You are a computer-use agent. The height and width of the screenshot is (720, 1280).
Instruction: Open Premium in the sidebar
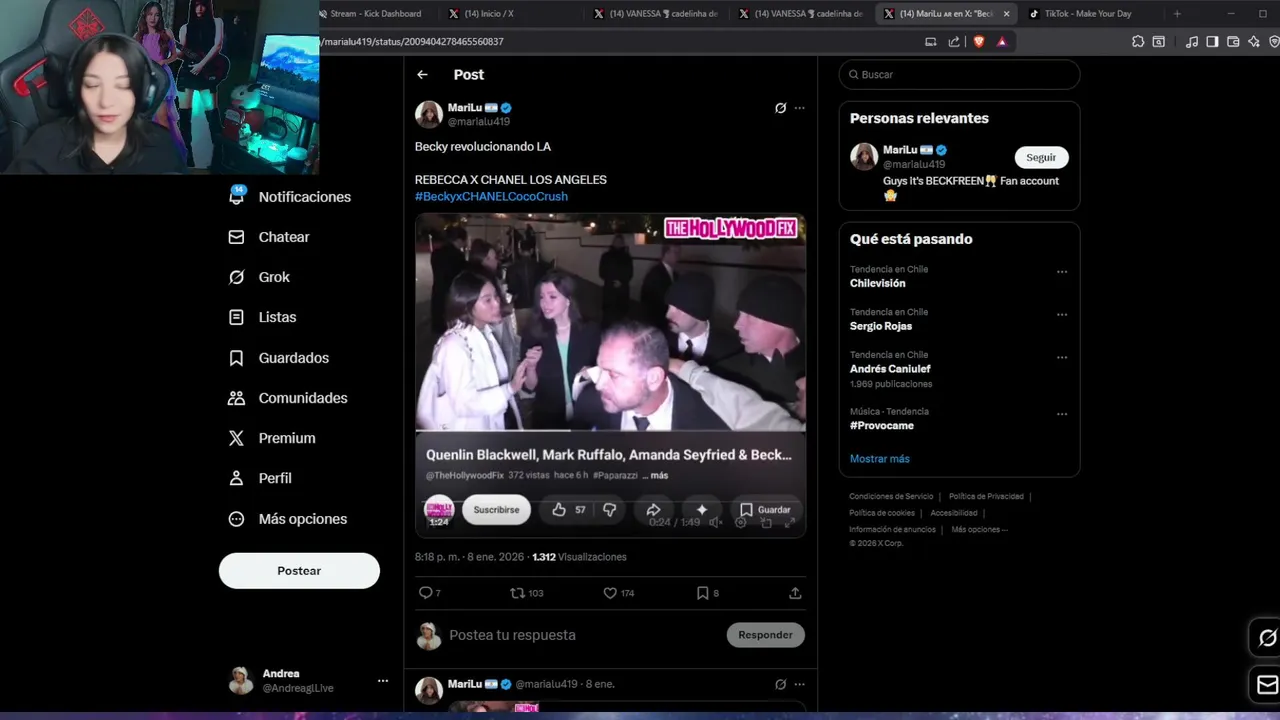pos(271,438)
